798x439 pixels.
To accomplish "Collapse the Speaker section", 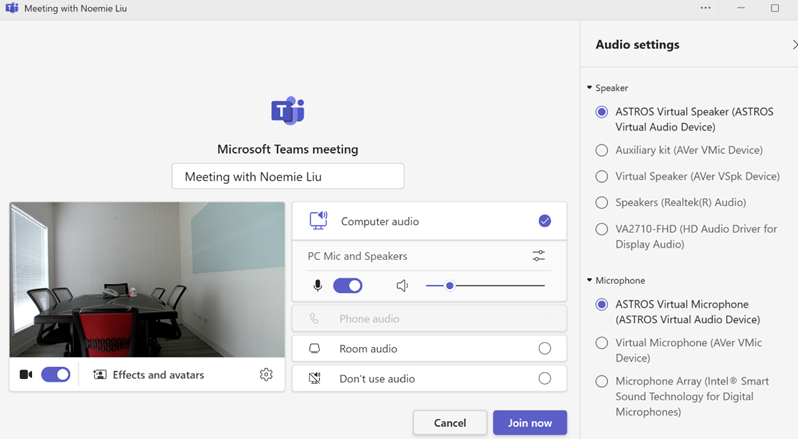I will click(590, 88).
